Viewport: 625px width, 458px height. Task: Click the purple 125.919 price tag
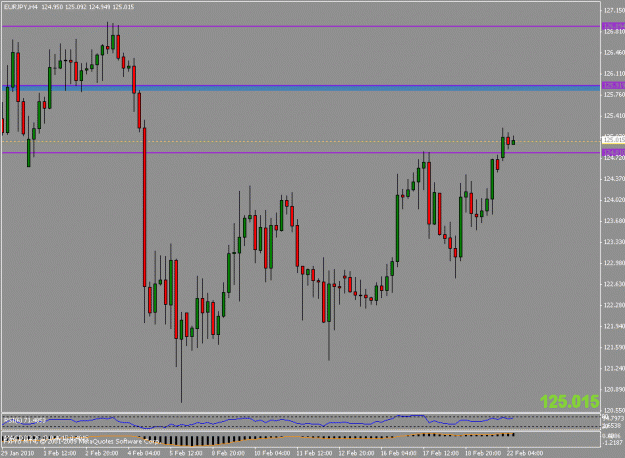pyautogui.click(x=613, y=86)
